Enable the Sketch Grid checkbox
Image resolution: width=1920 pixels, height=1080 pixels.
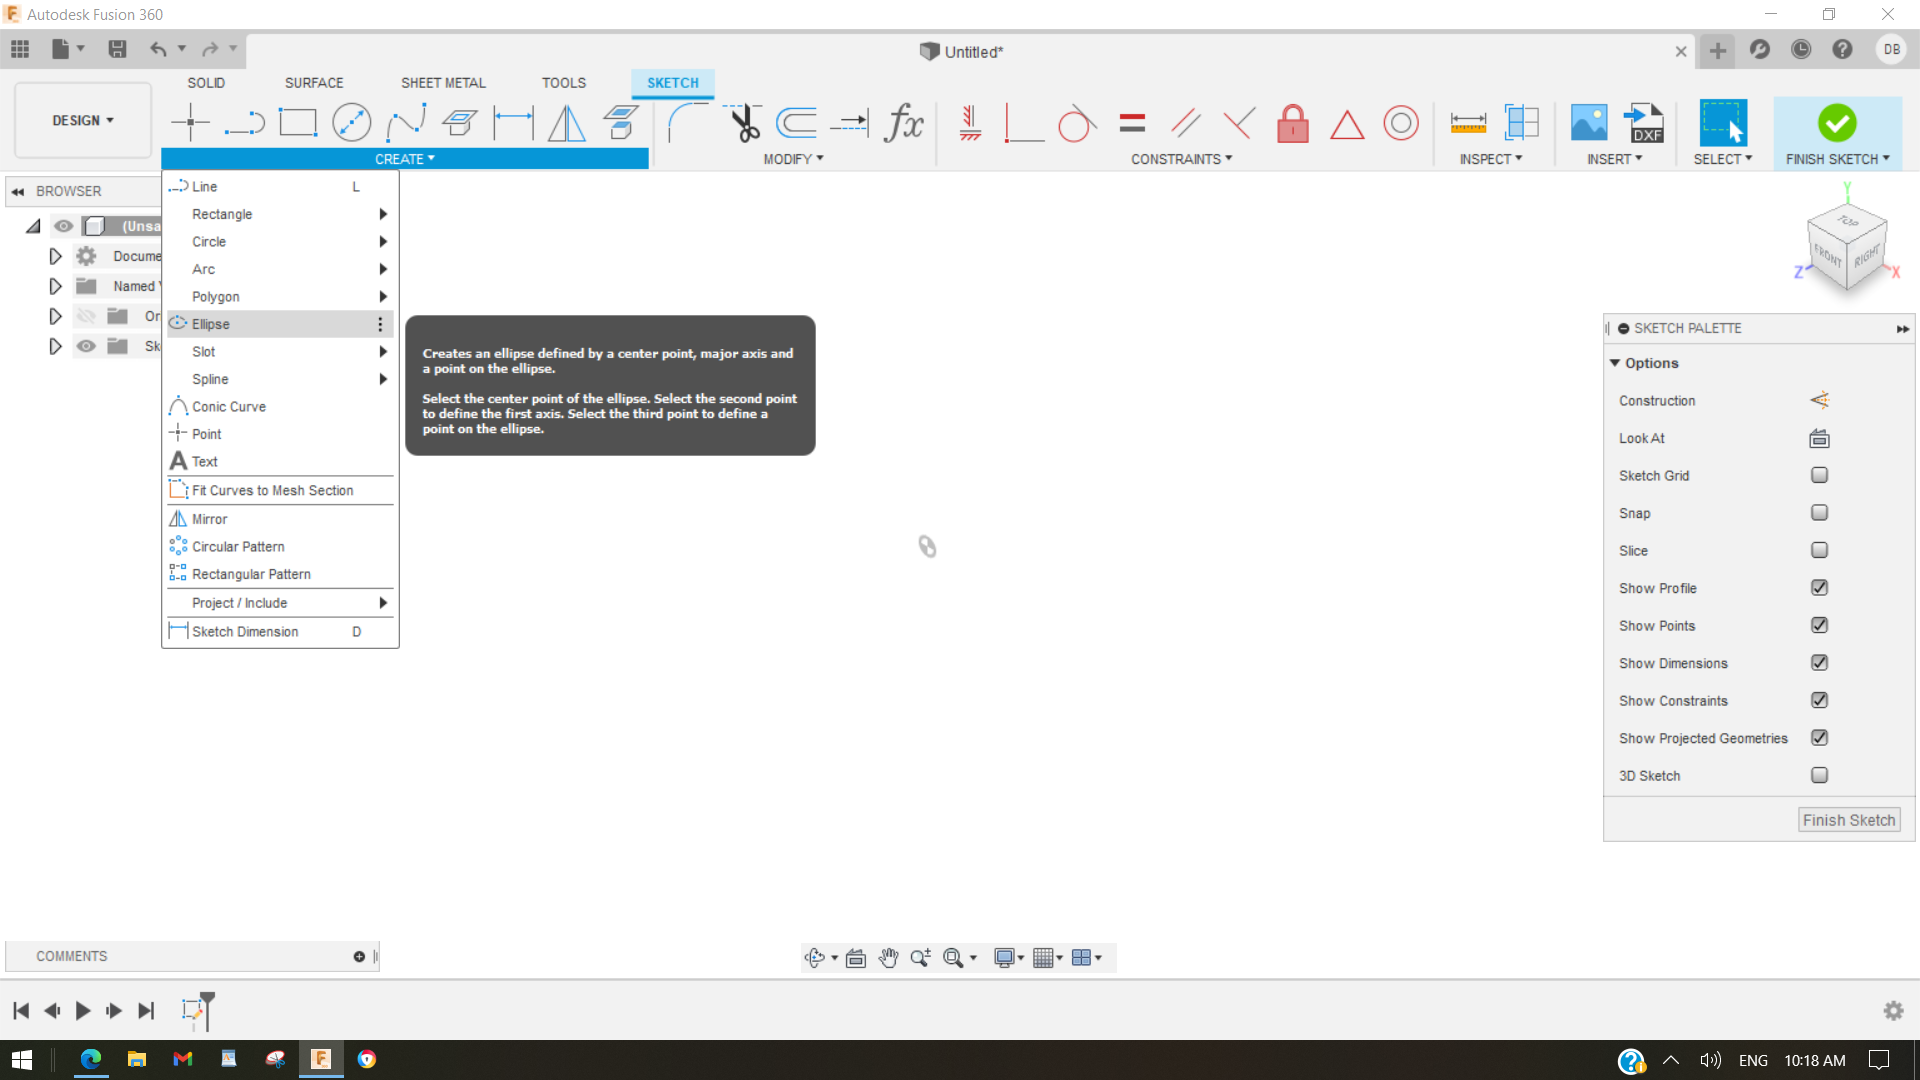coord(1819,475)
